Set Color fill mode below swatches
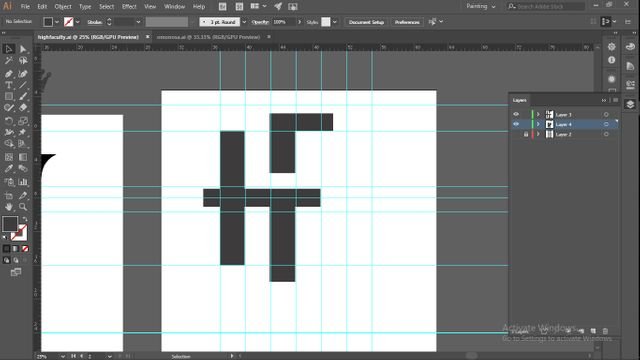 [7, 248]
